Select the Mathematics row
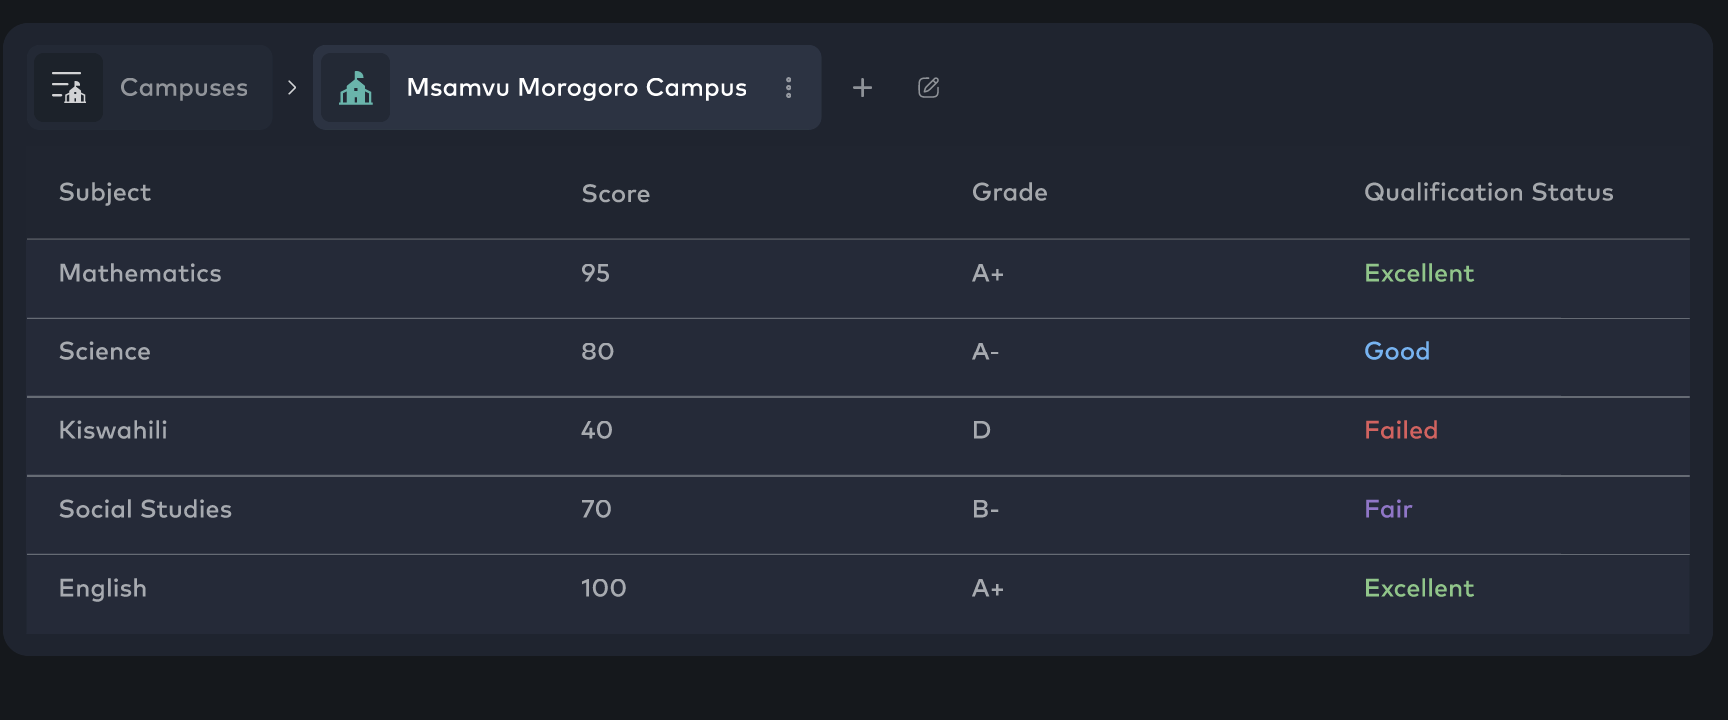 click(x=140, y=273)
